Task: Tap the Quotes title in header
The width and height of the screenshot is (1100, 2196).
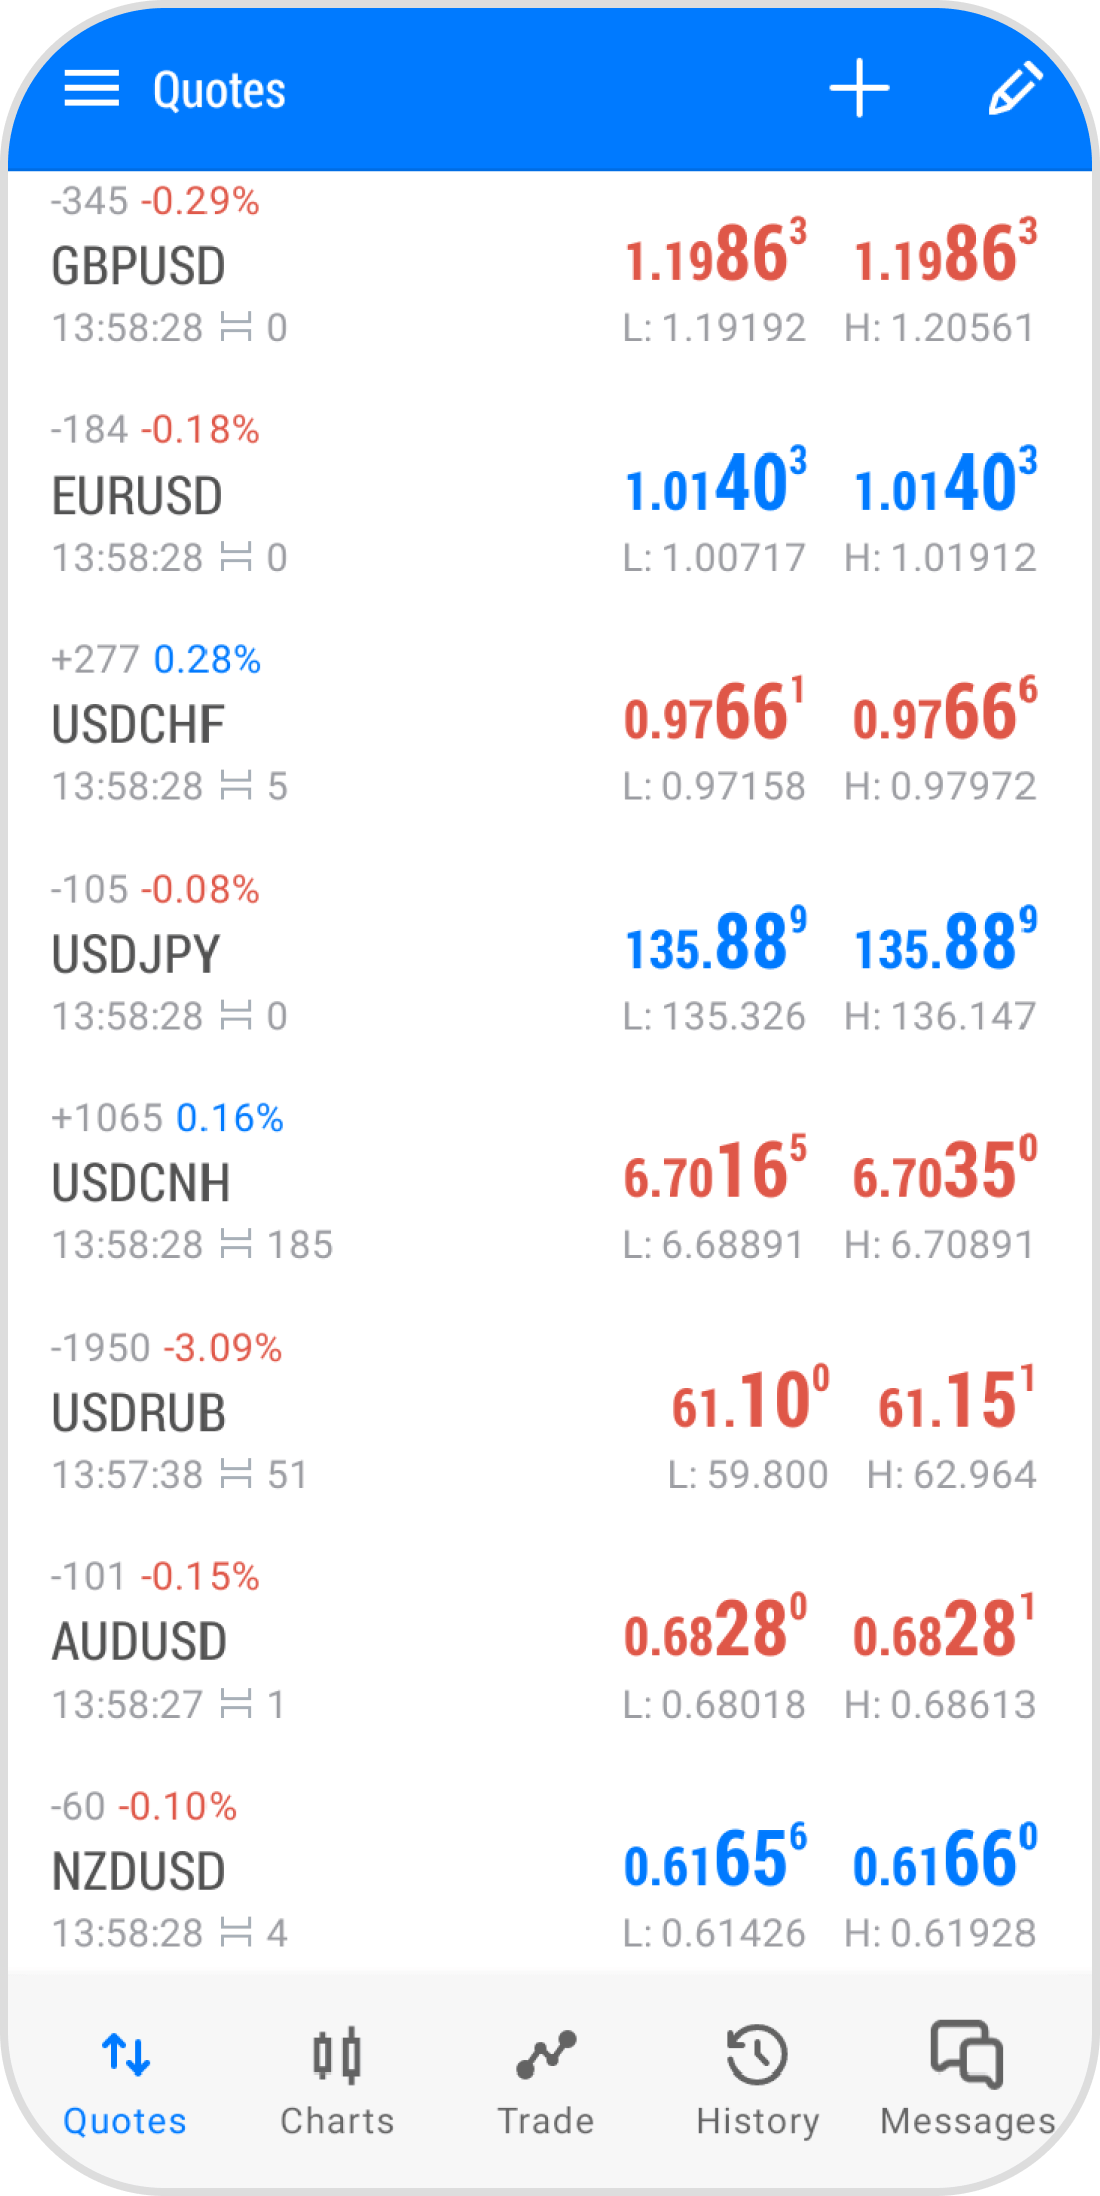Action: (219, 90)
